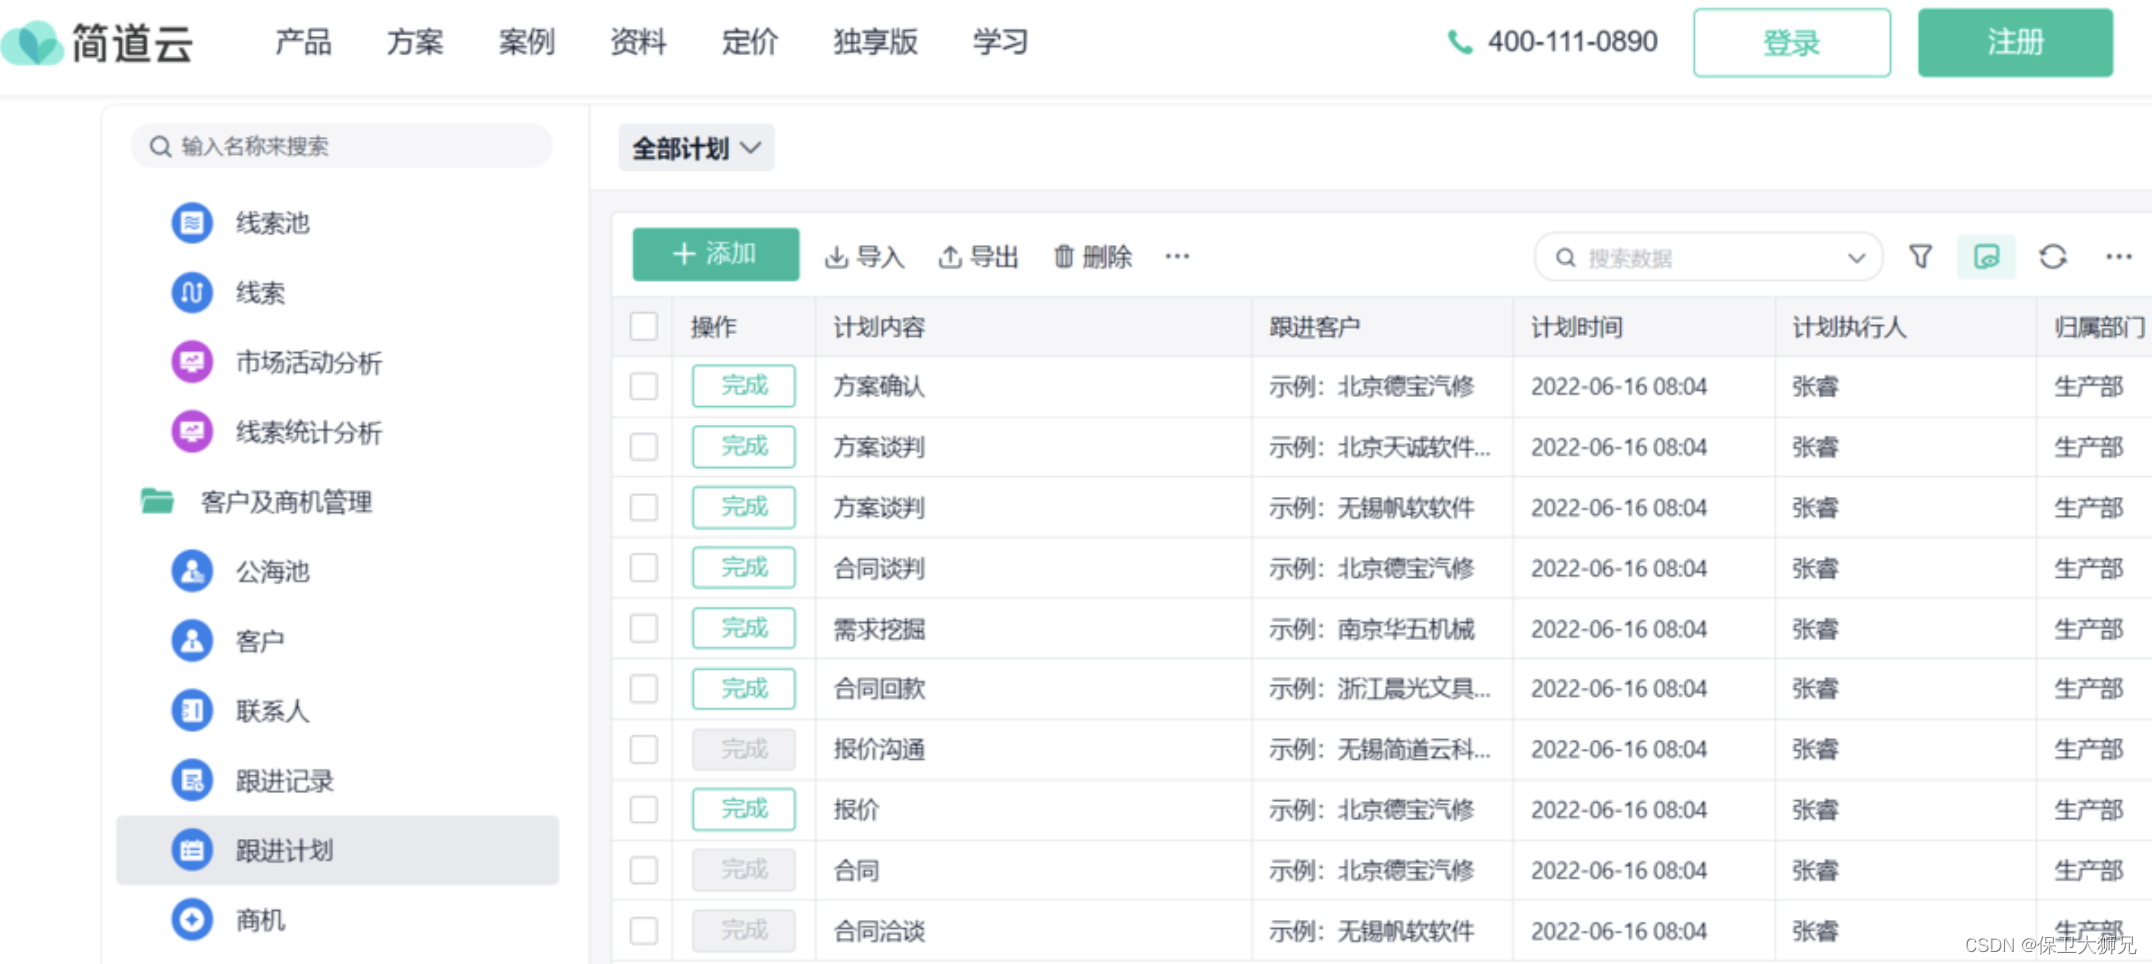The height and width of the screenshot is (964, 2152).
Task: Open the 产品 menu
Action: (x=303, y=42)
